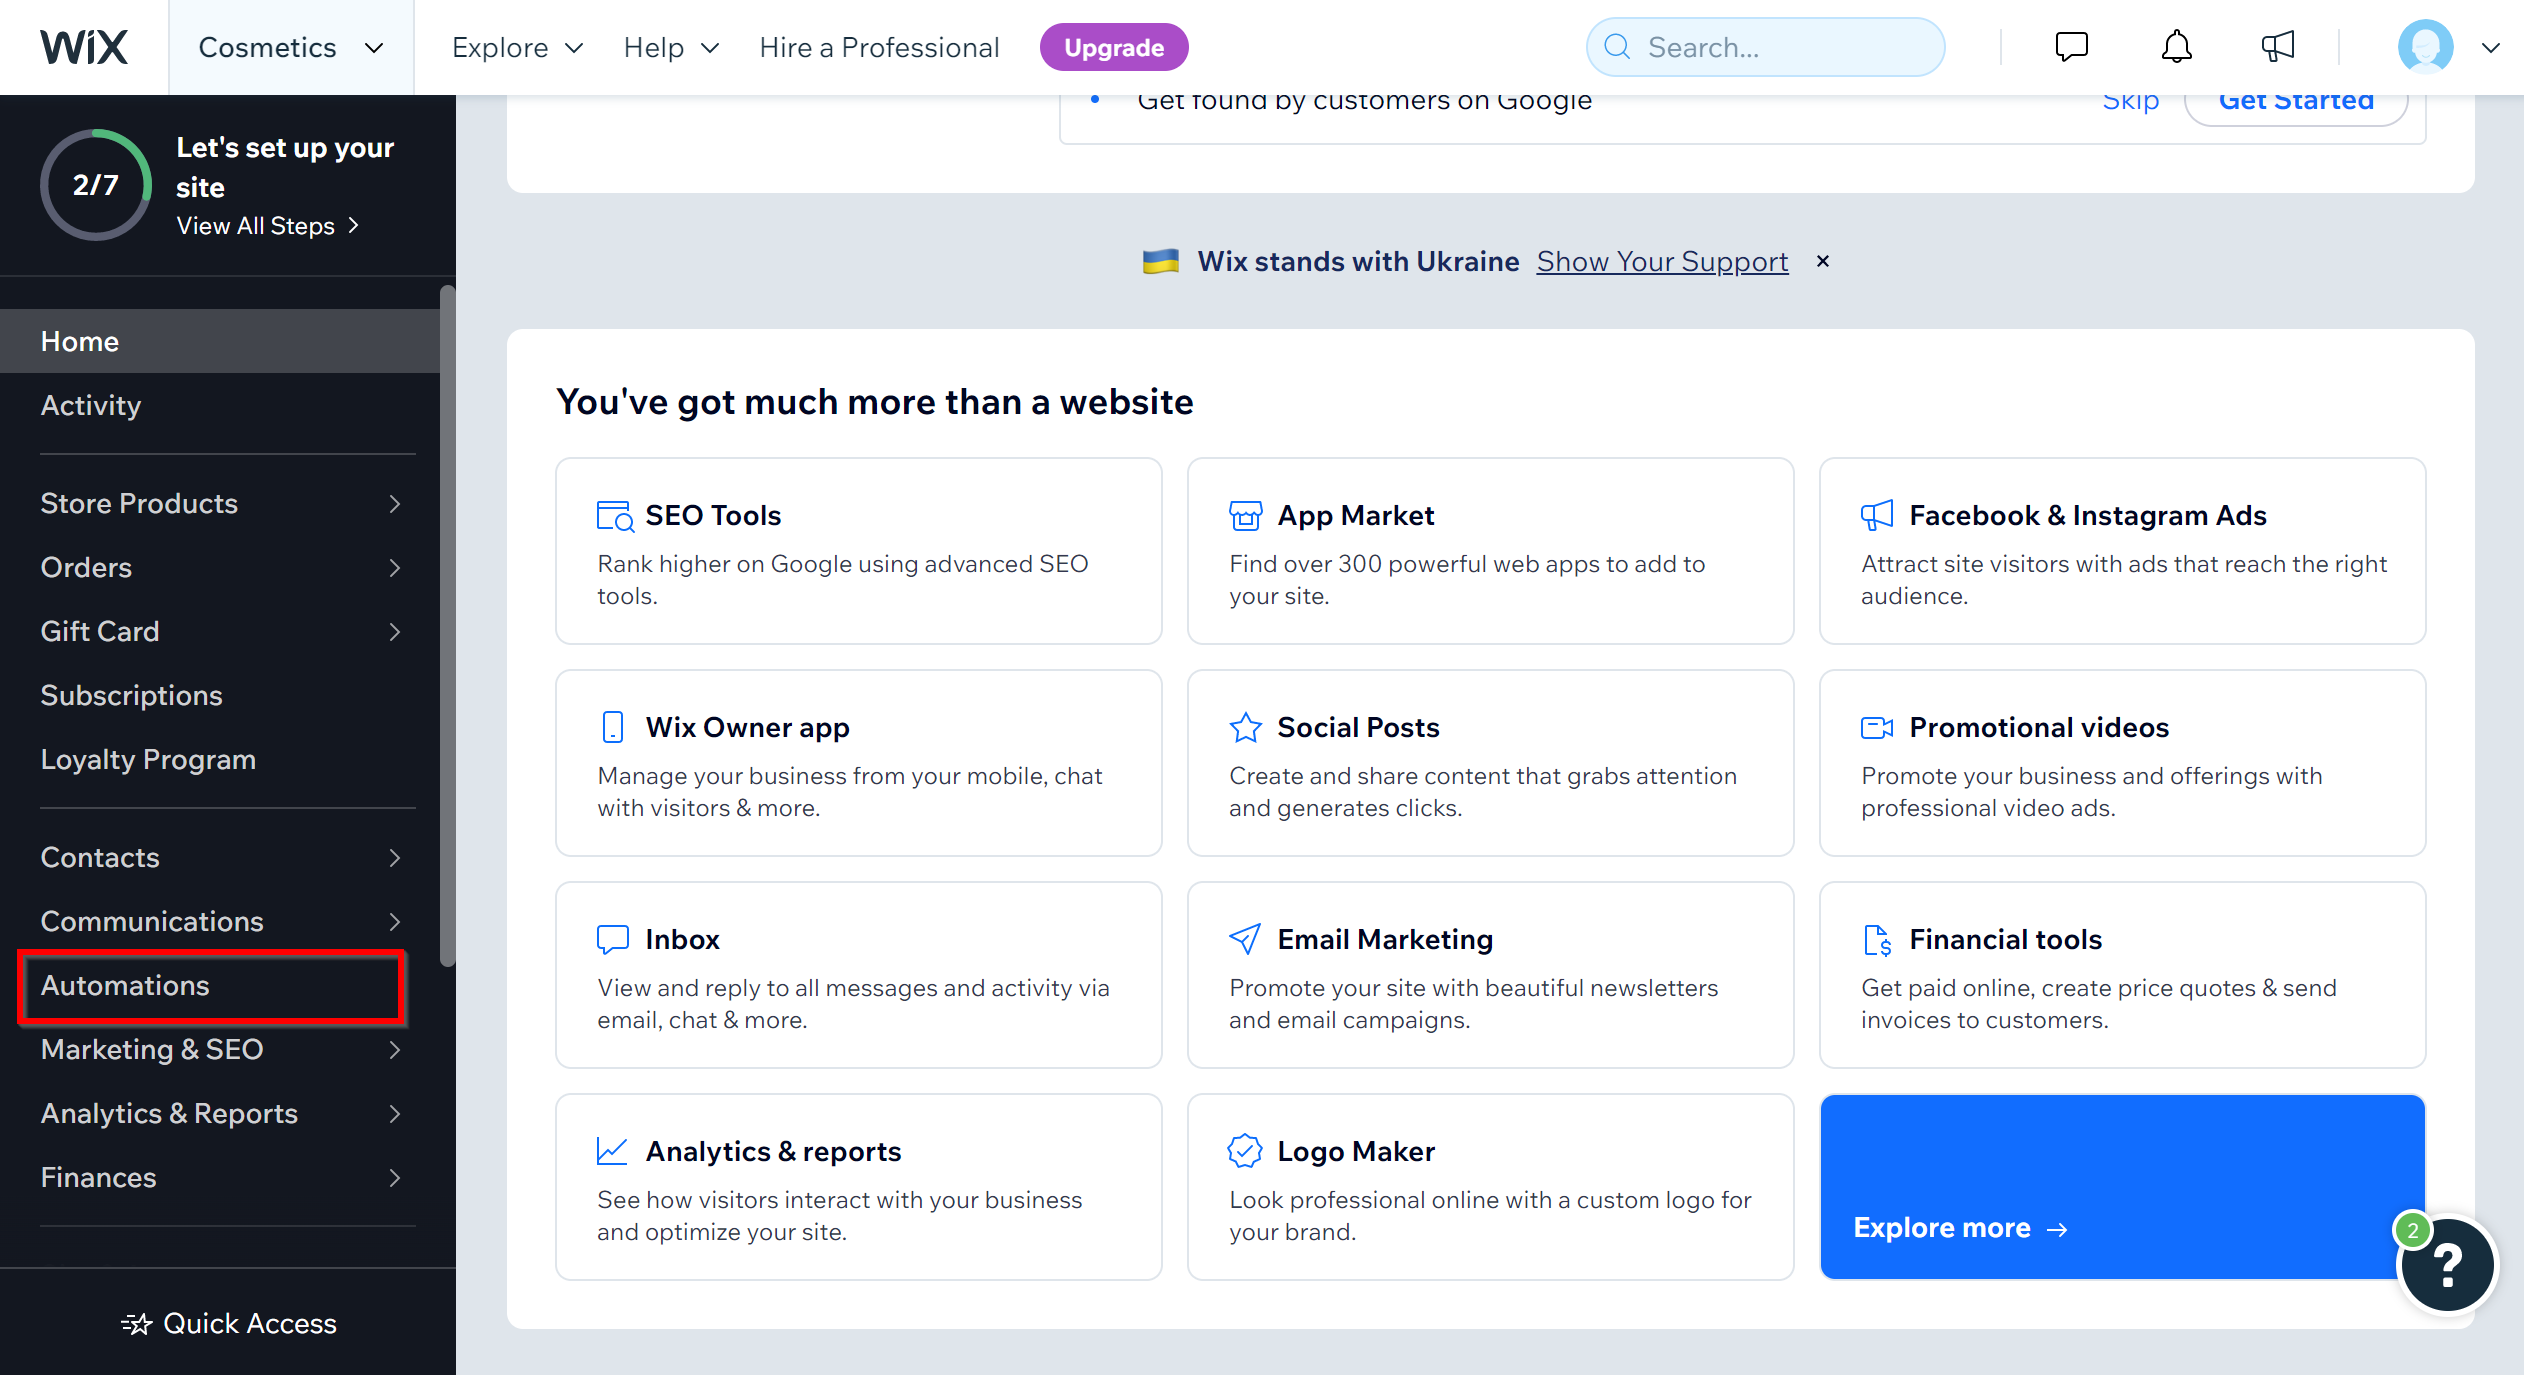2524x1375 pixels.
Task: Expand the Help menu
Action: click(x=671, y=47)
